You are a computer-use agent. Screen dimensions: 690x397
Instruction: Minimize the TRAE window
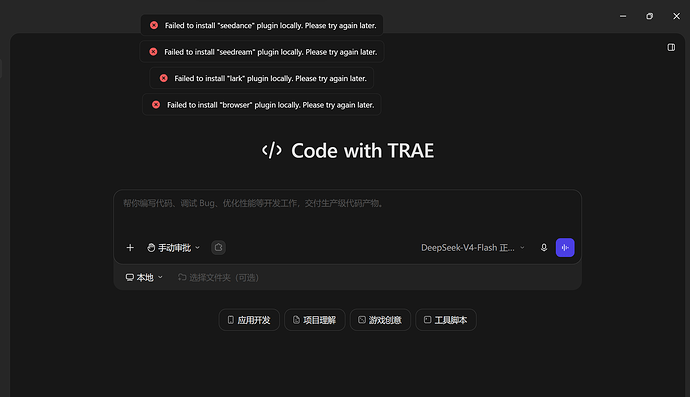[x=623, y=16]
